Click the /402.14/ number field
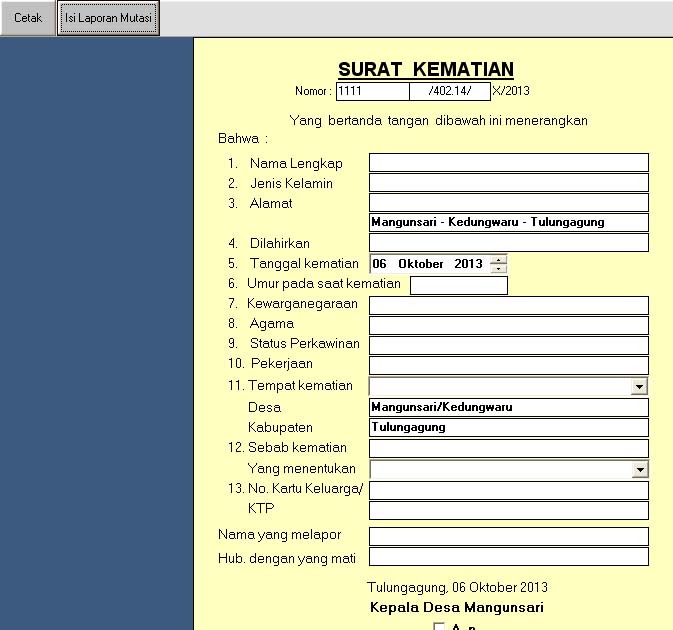673x630 pixels. tap(450, 91)
